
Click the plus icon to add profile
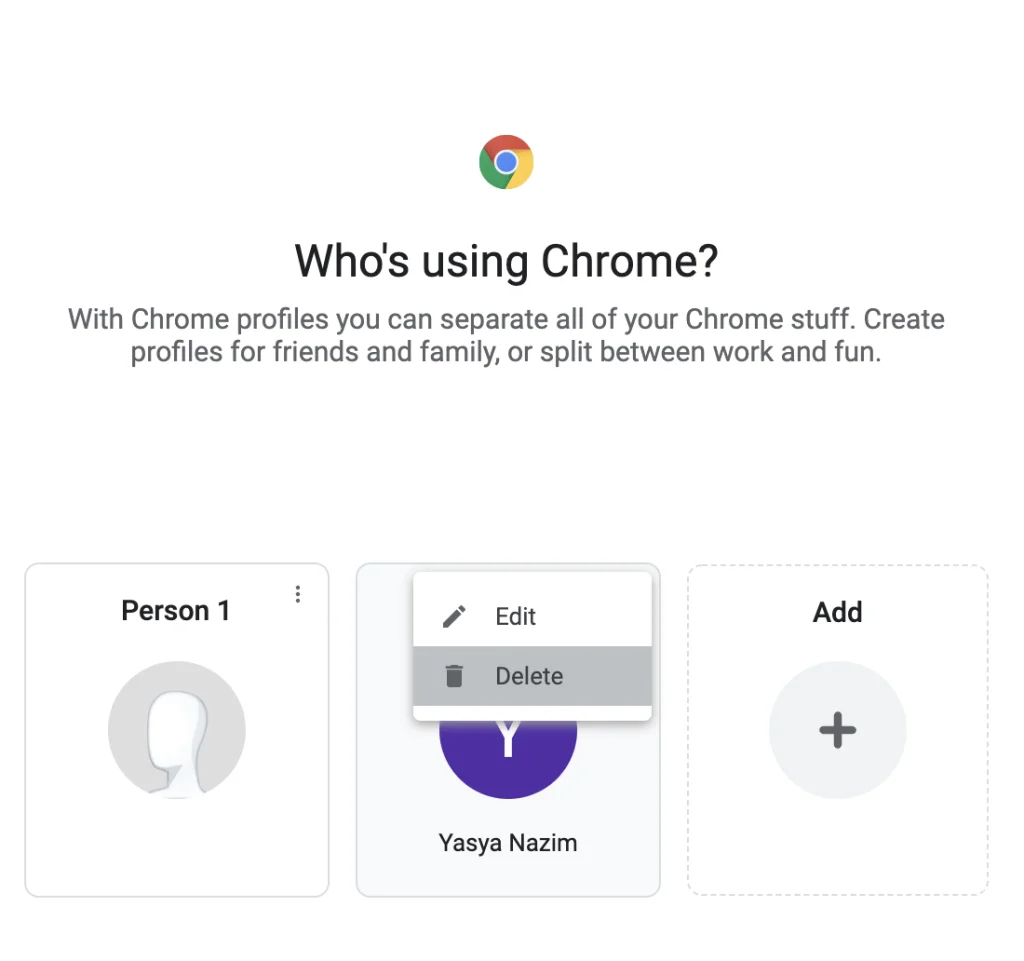point(837,730)
